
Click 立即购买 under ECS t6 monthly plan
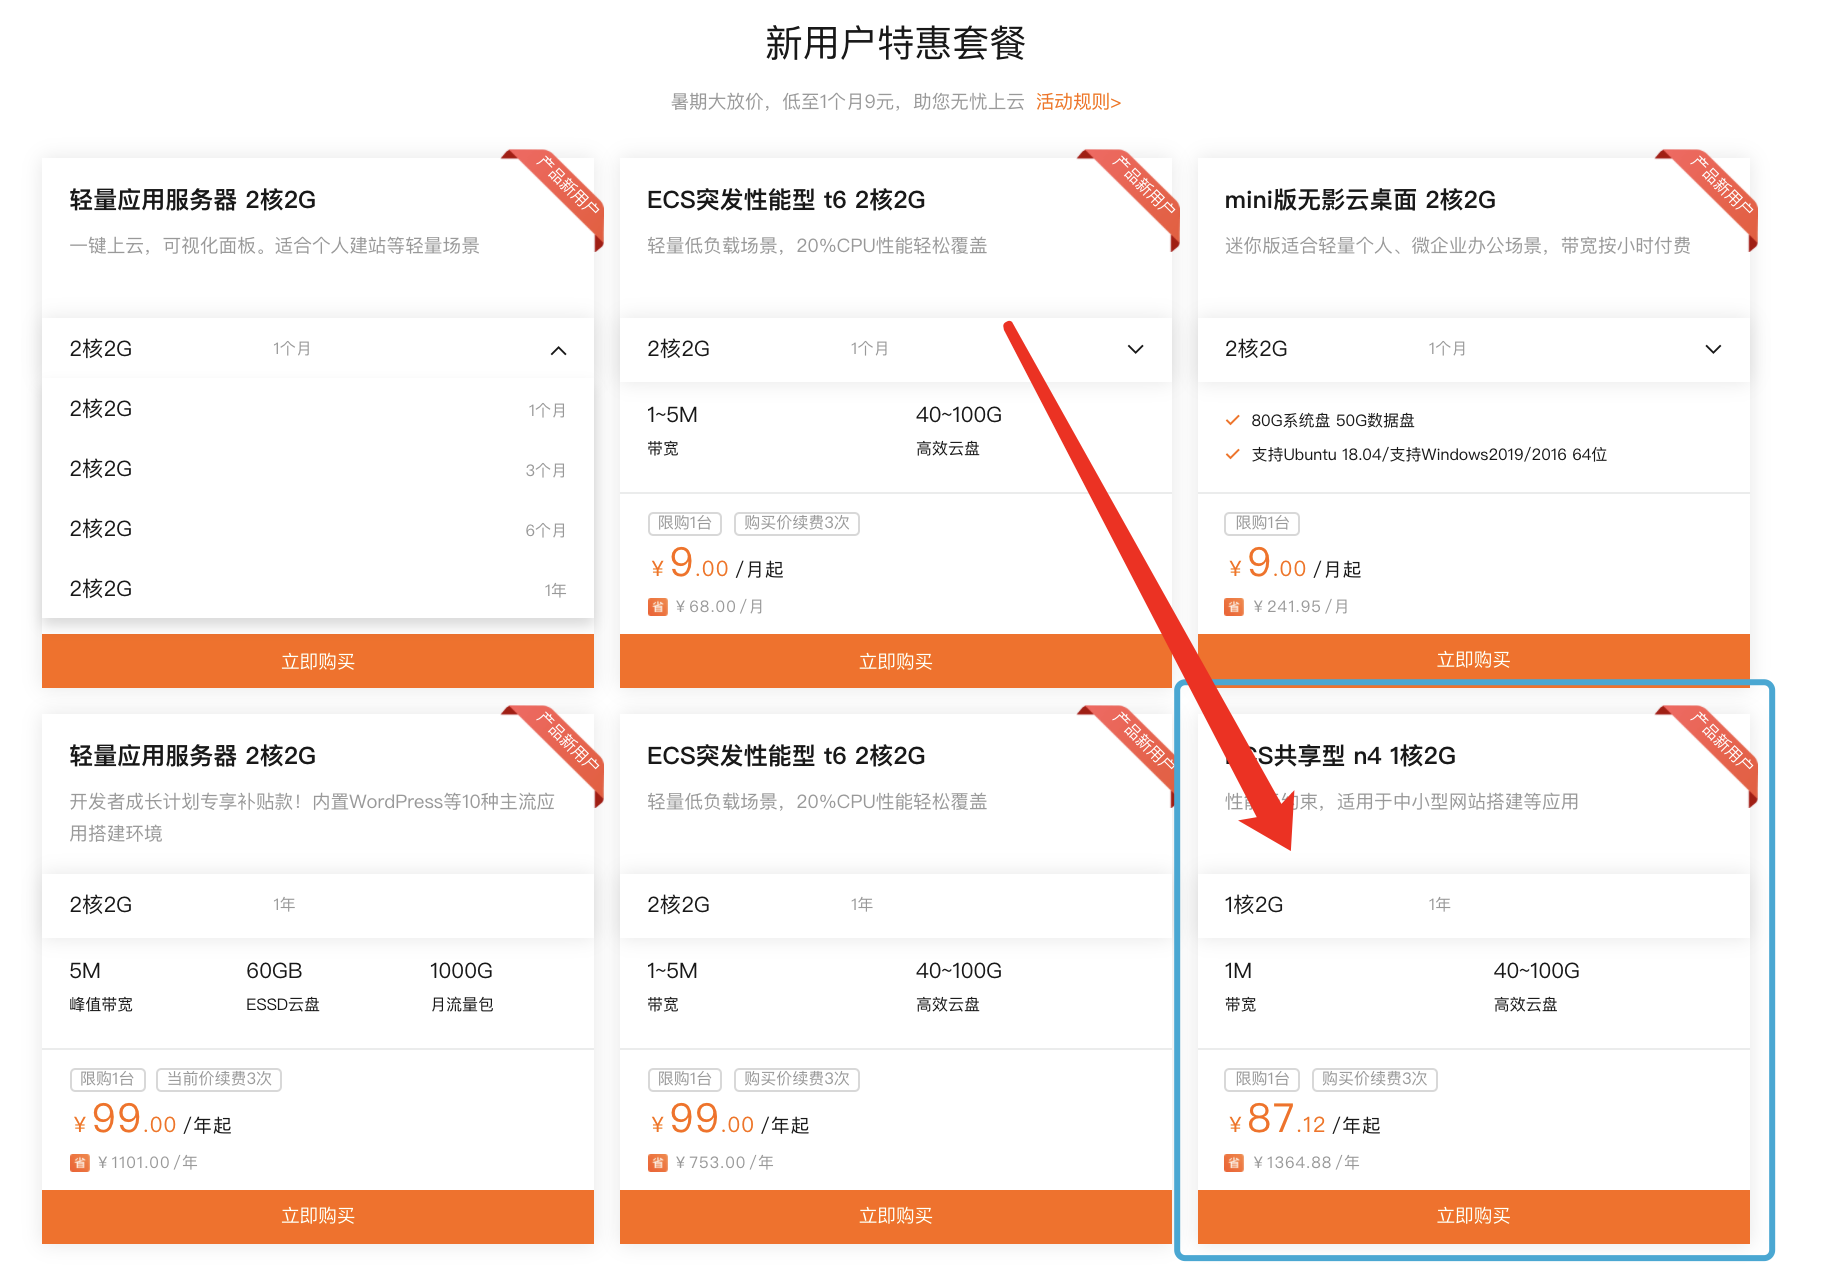(895, 661)
